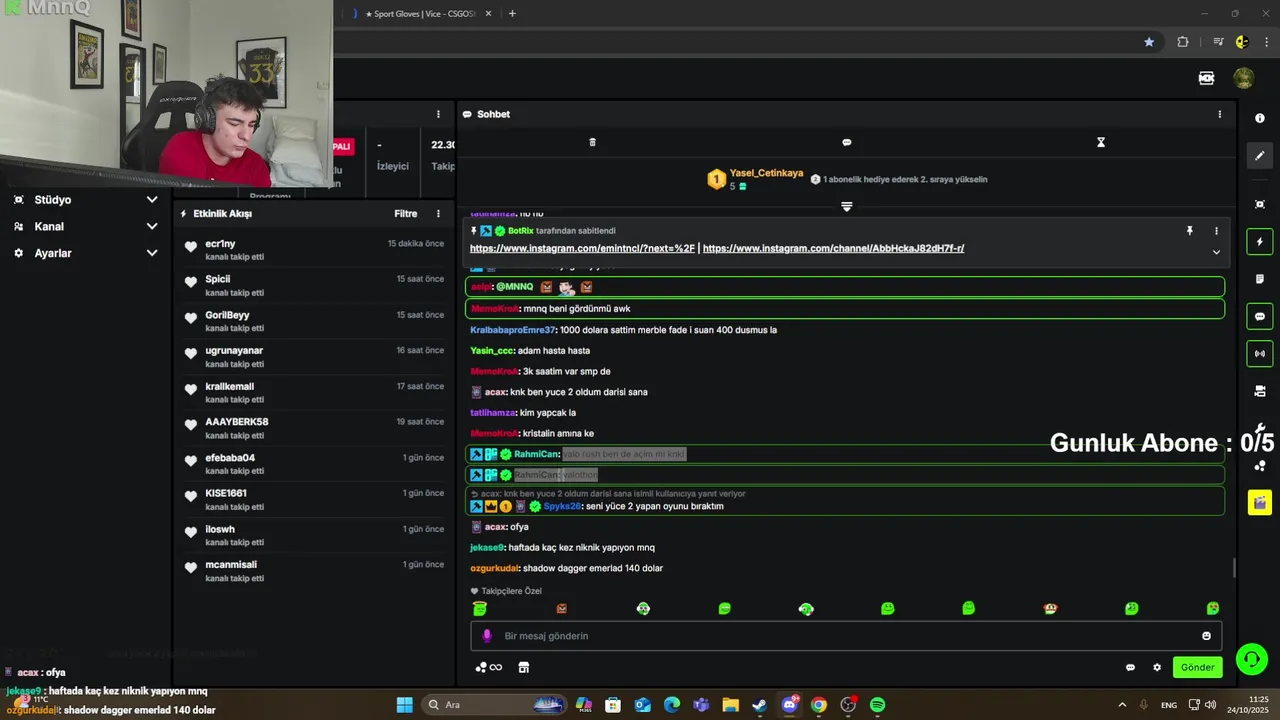Unpin the BotRix pinned message
The height and width of the screenshot is (720, 1280).
pos(1189,231)
